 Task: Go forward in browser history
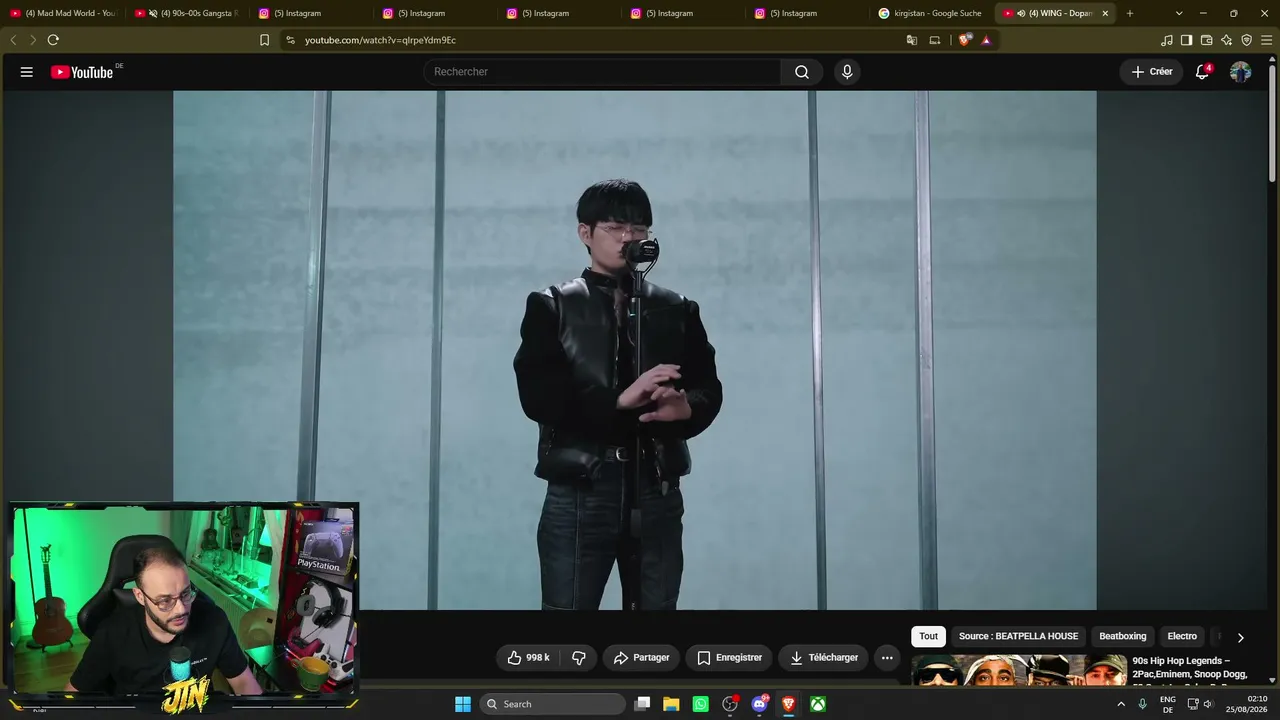pyautogui.click(x=32, y=40)
